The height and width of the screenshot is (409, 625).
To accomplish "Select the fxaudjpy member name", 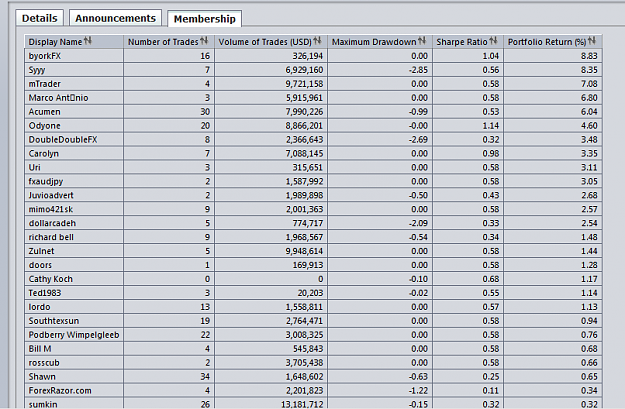I will point(45,181).
